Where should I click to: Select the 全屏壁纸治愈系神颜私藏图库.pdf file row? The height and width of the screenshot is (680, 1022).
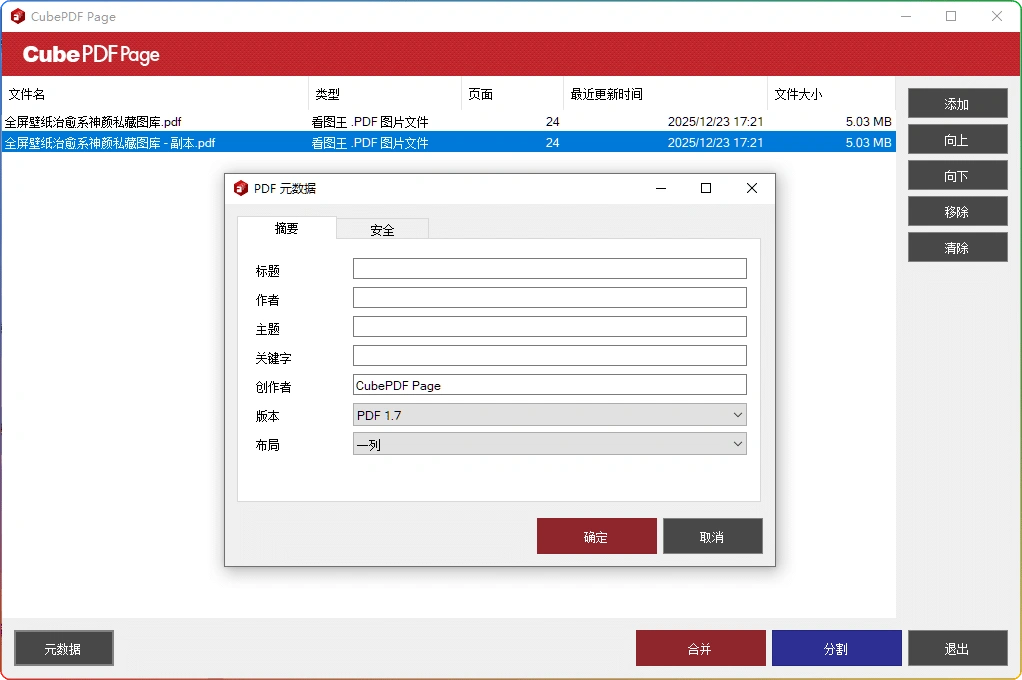point(150,121)
